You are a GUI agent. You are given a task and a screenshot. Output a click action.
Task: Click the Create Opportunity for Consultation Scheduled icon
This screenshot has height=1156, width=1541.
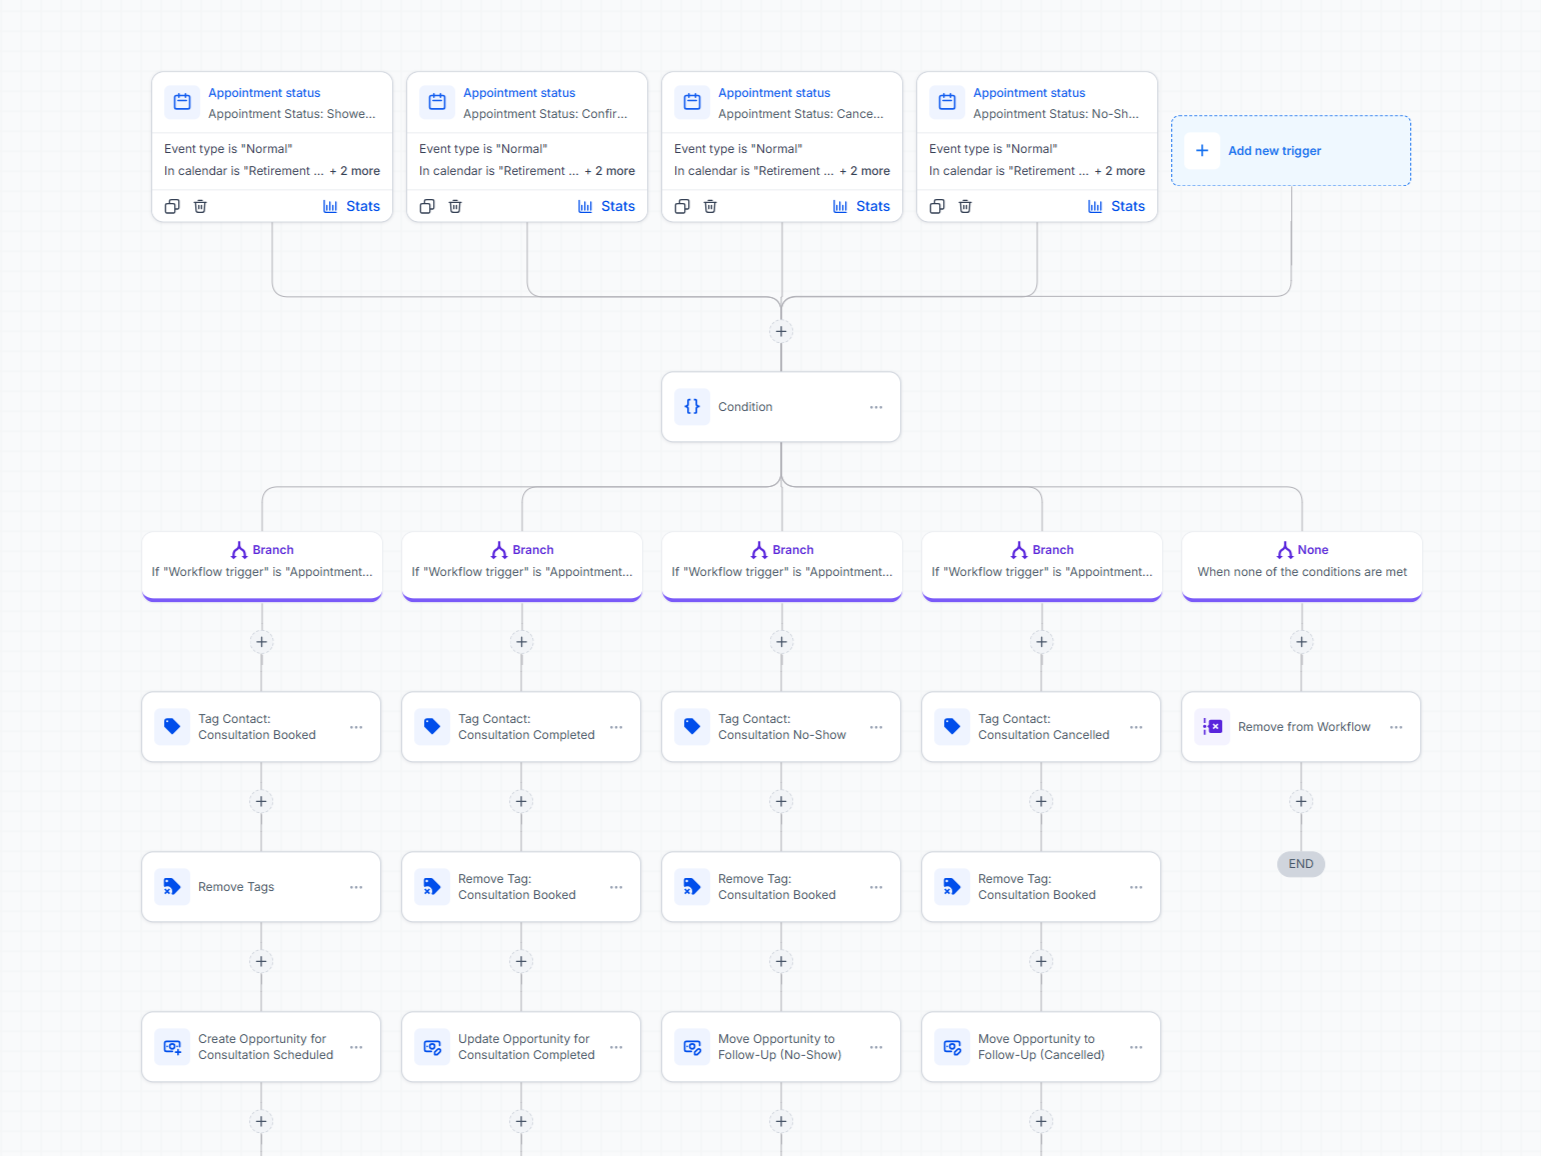tap(172, 1047)
